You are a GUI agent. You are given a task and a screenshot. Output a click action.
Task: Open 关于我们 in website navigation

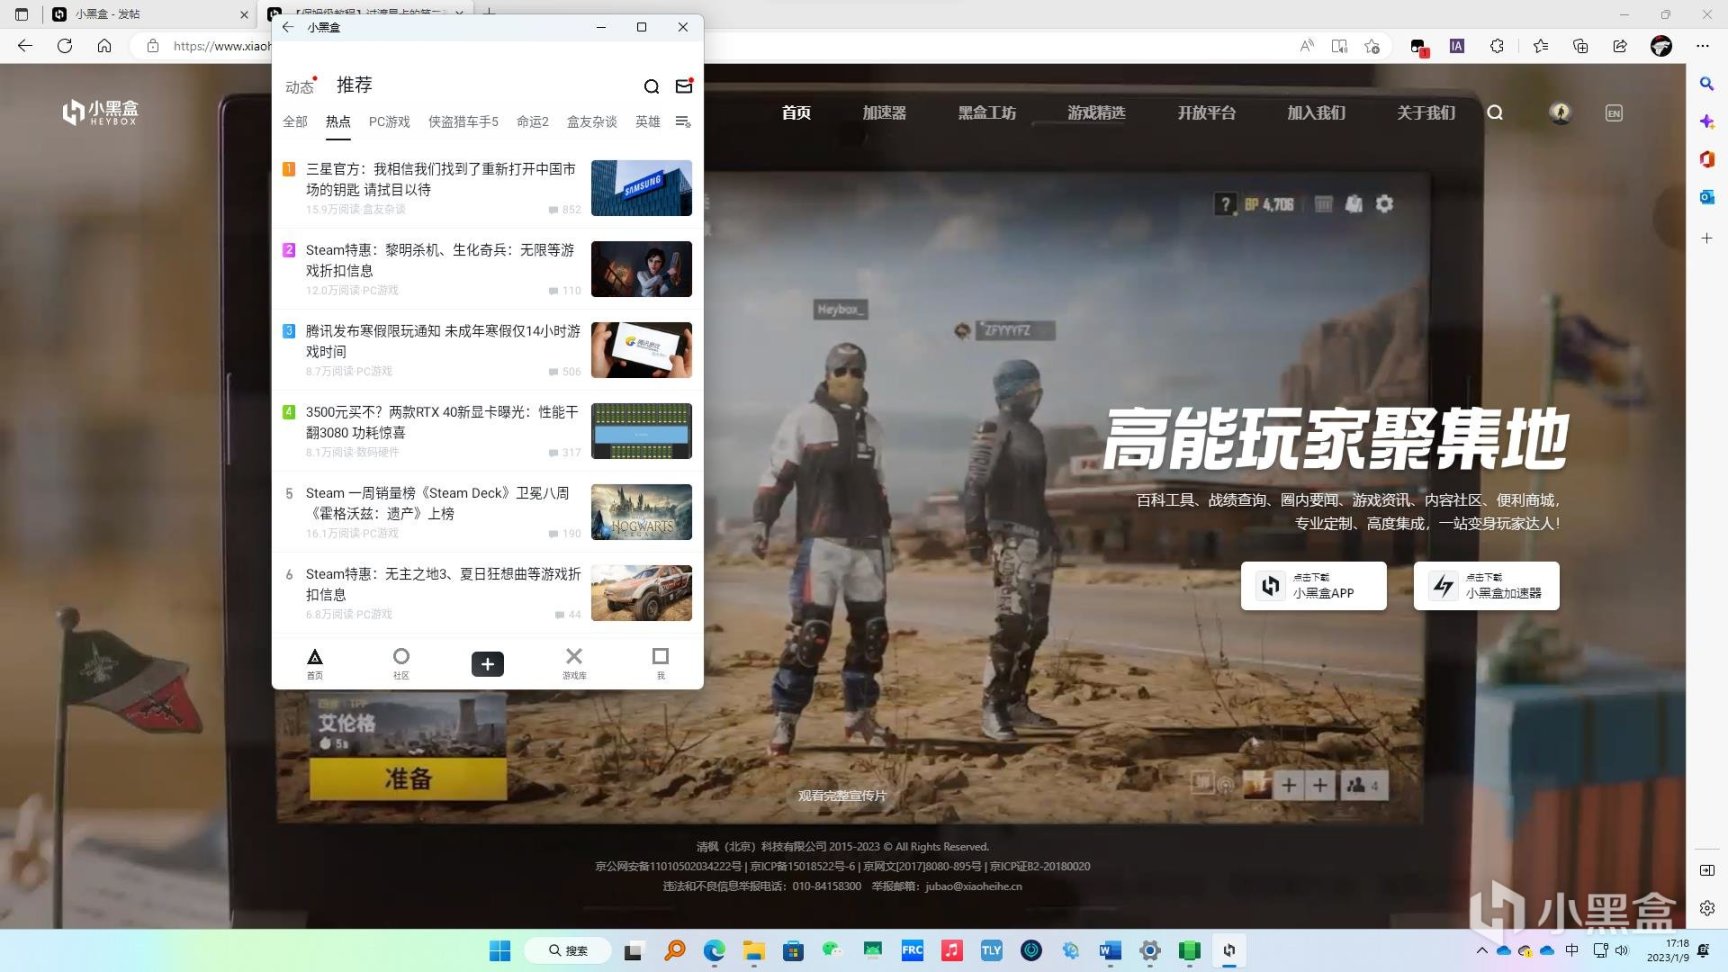click(x=1426, y=113)
